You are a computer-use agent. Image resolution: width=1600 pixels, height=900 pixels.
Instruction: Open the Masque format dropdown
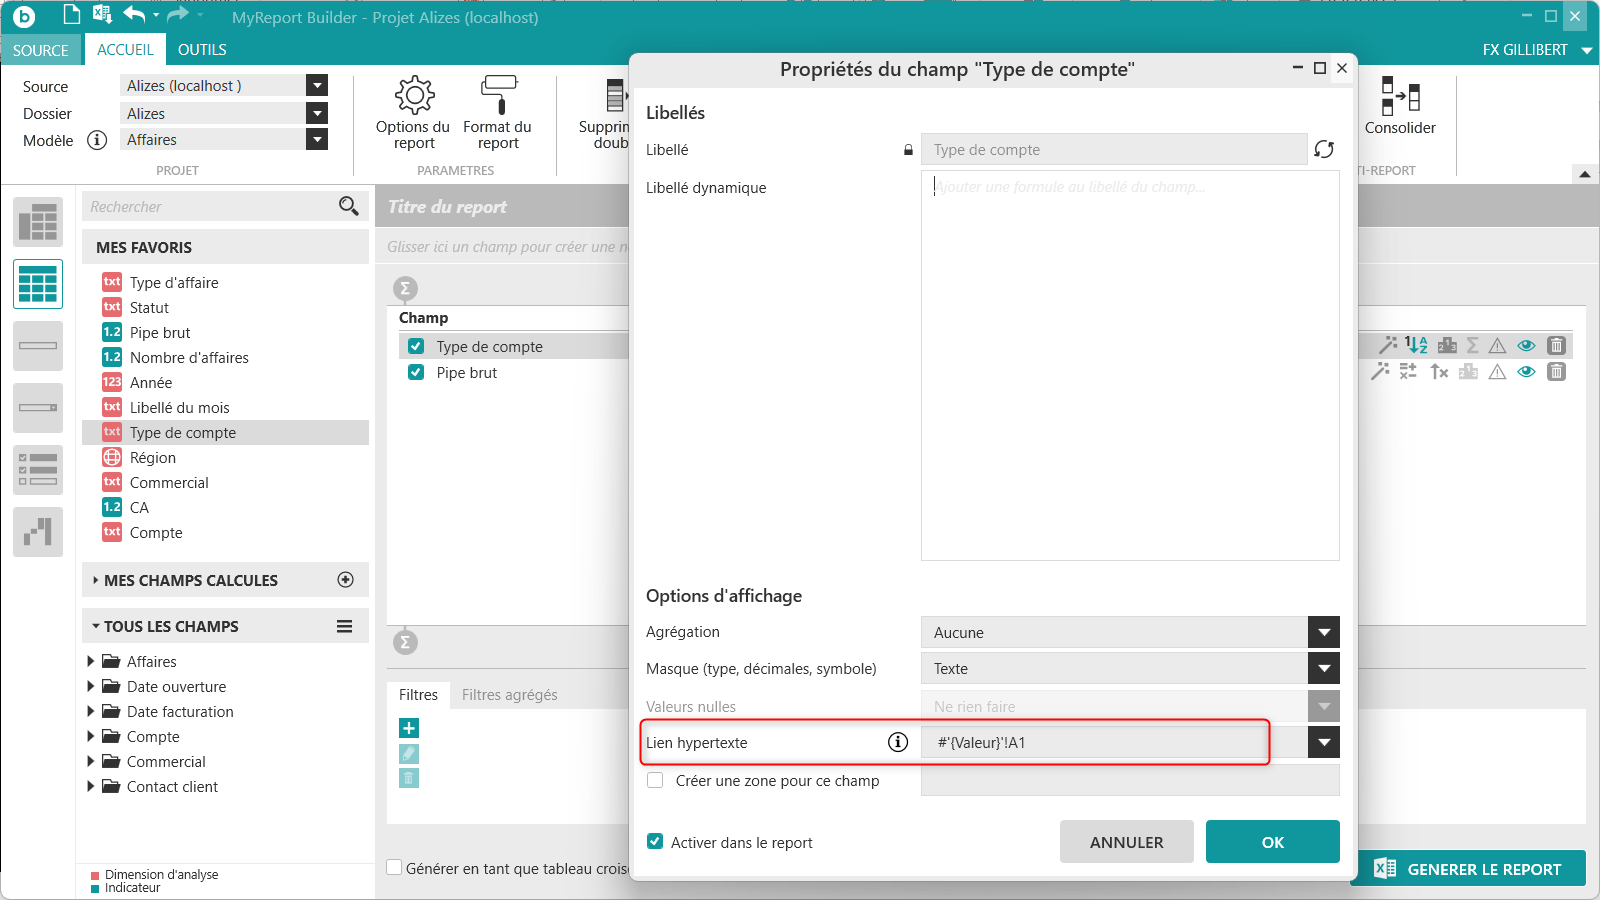coord(1323,668)
